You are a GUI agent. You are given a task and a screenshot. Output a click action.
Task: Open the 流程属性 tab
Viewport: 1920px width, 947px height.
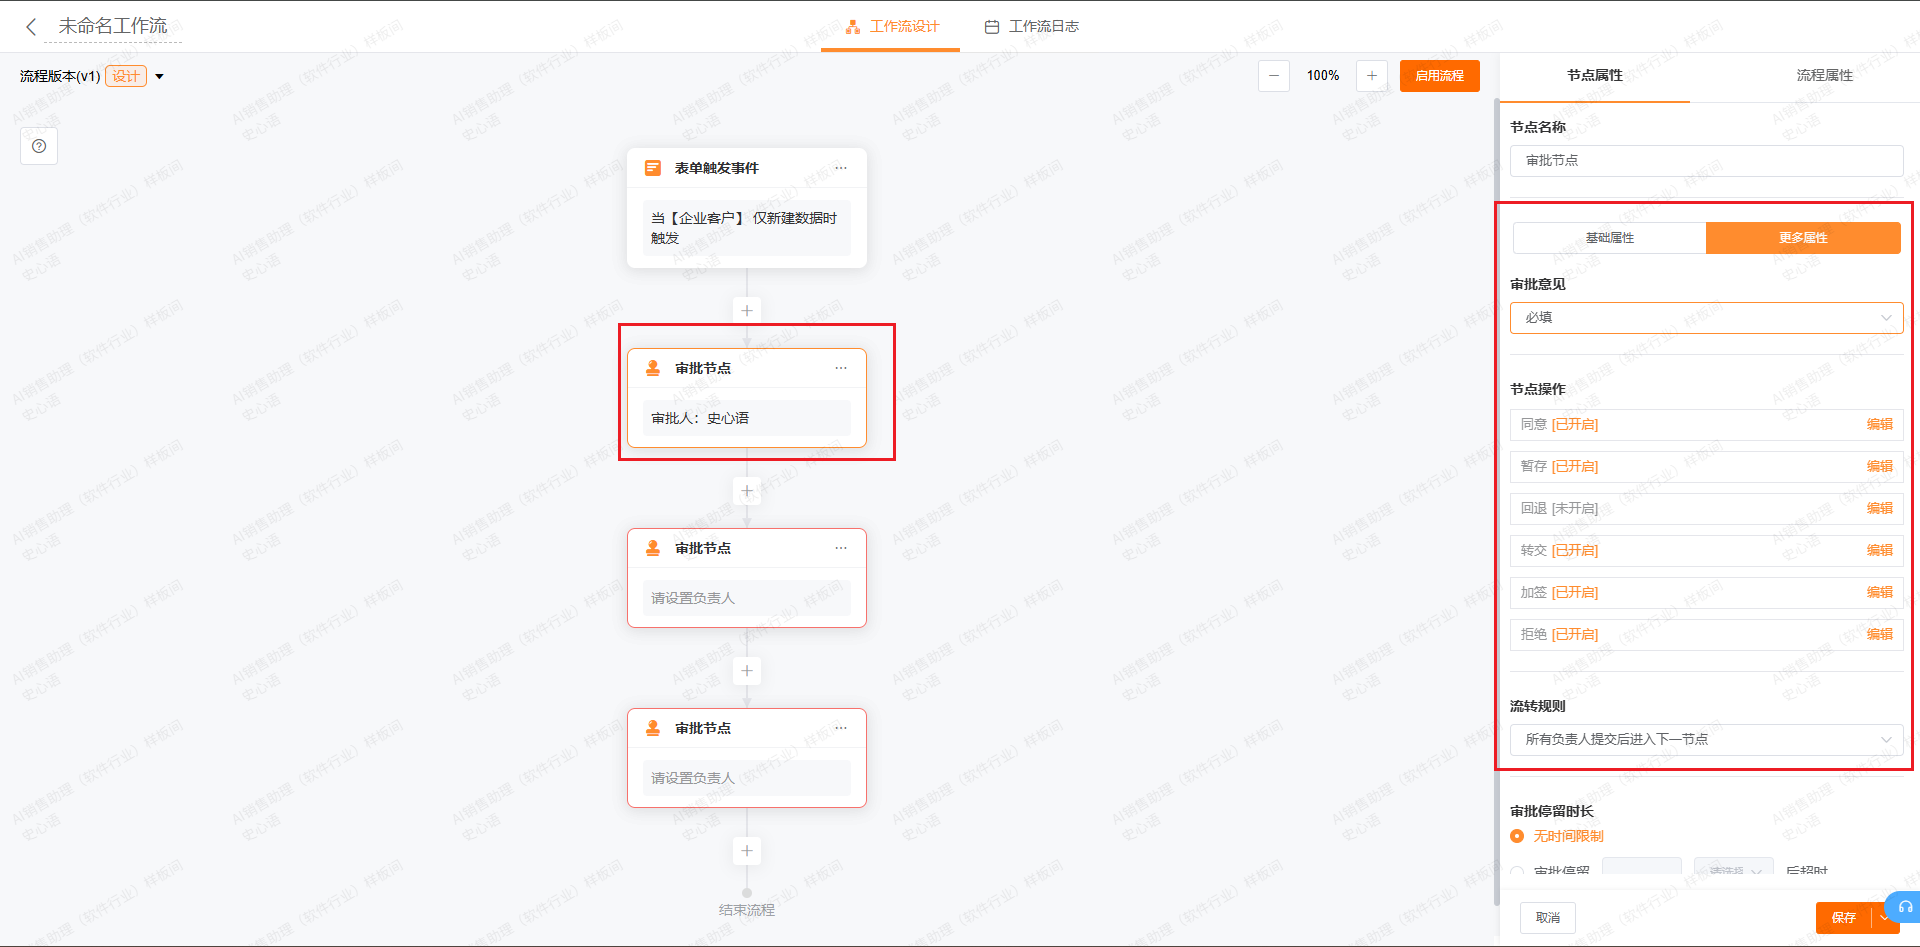[1824, 76]
